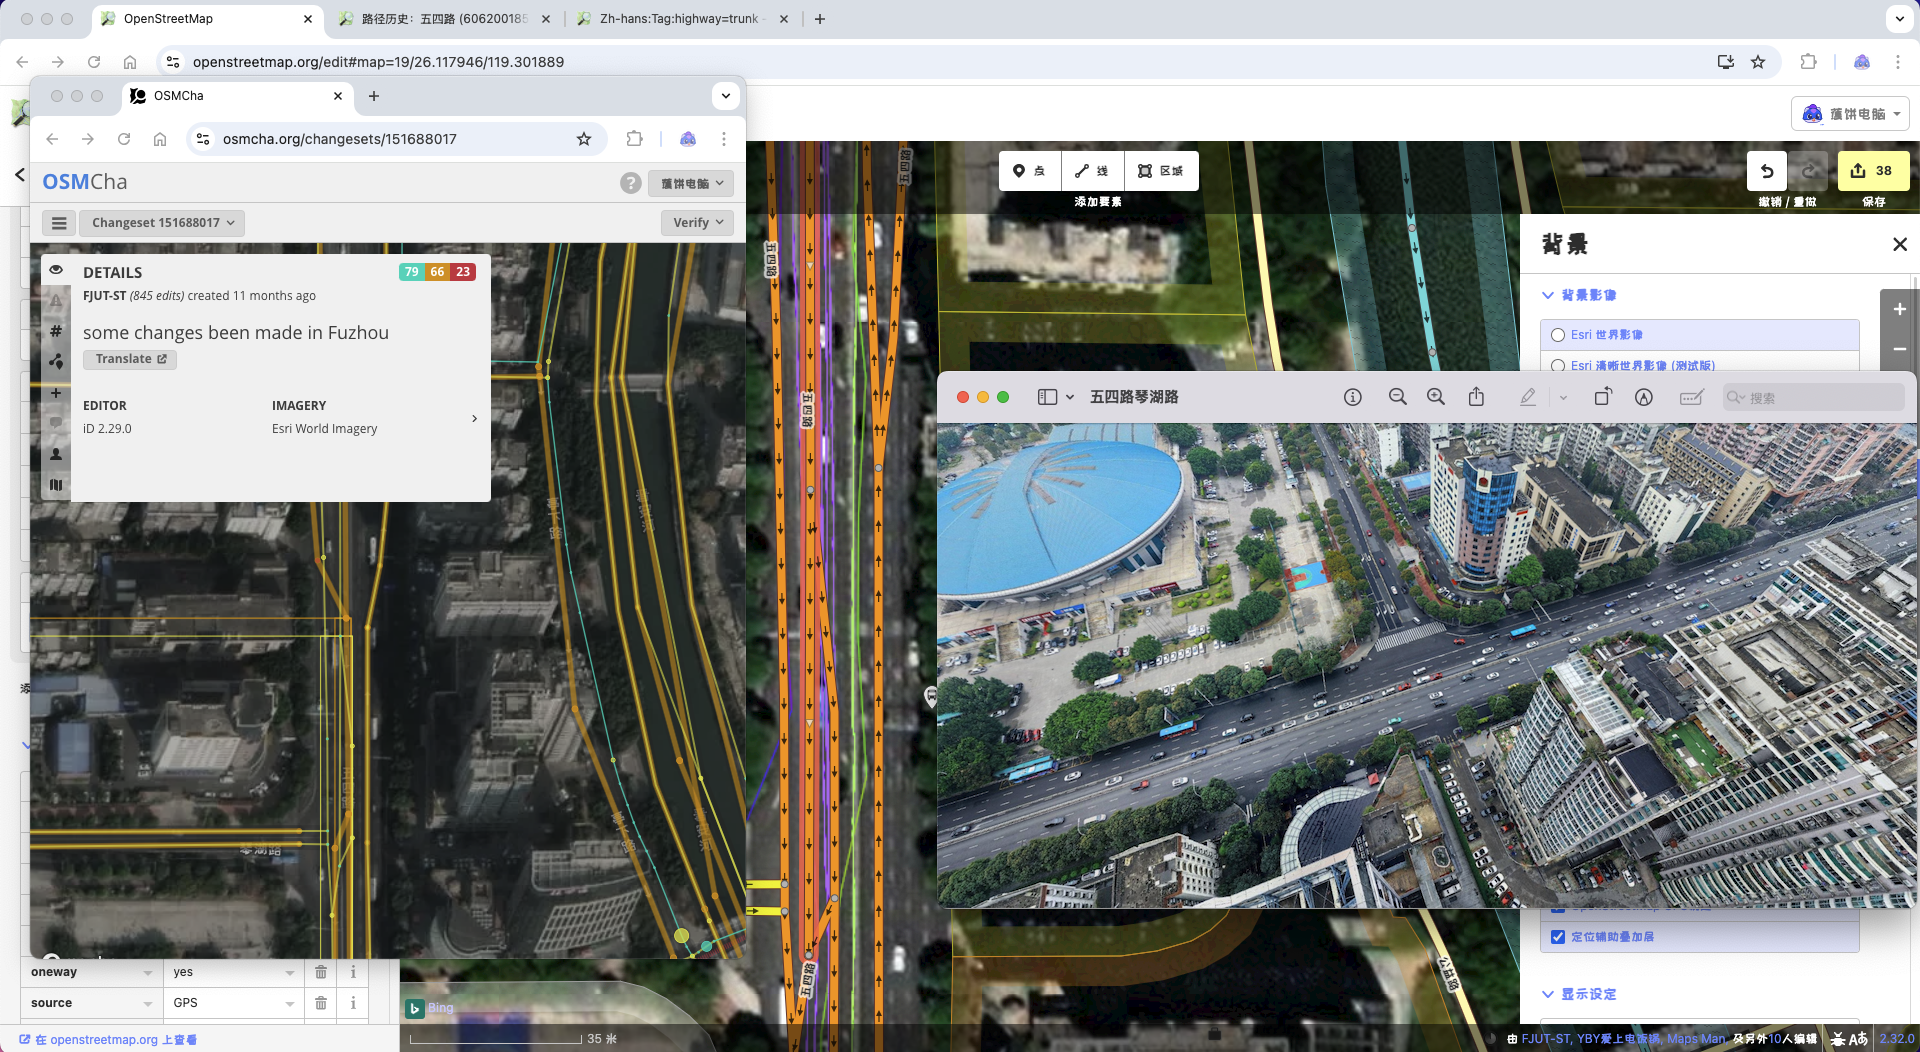Open other features plus tab in OSMCha
This screenshot has height=1052, width=1920.
[x=56, y=393]
